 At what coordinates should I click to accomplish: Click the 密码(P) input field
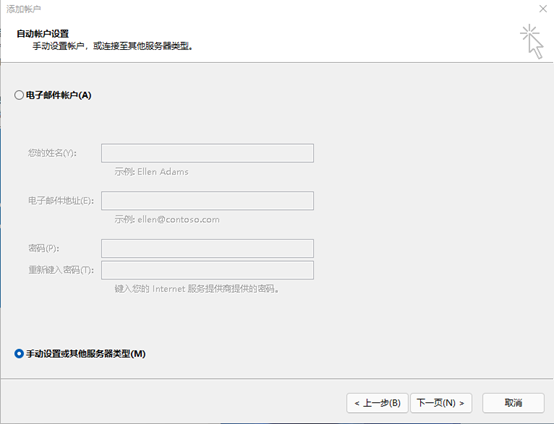[x=207, y=248]
